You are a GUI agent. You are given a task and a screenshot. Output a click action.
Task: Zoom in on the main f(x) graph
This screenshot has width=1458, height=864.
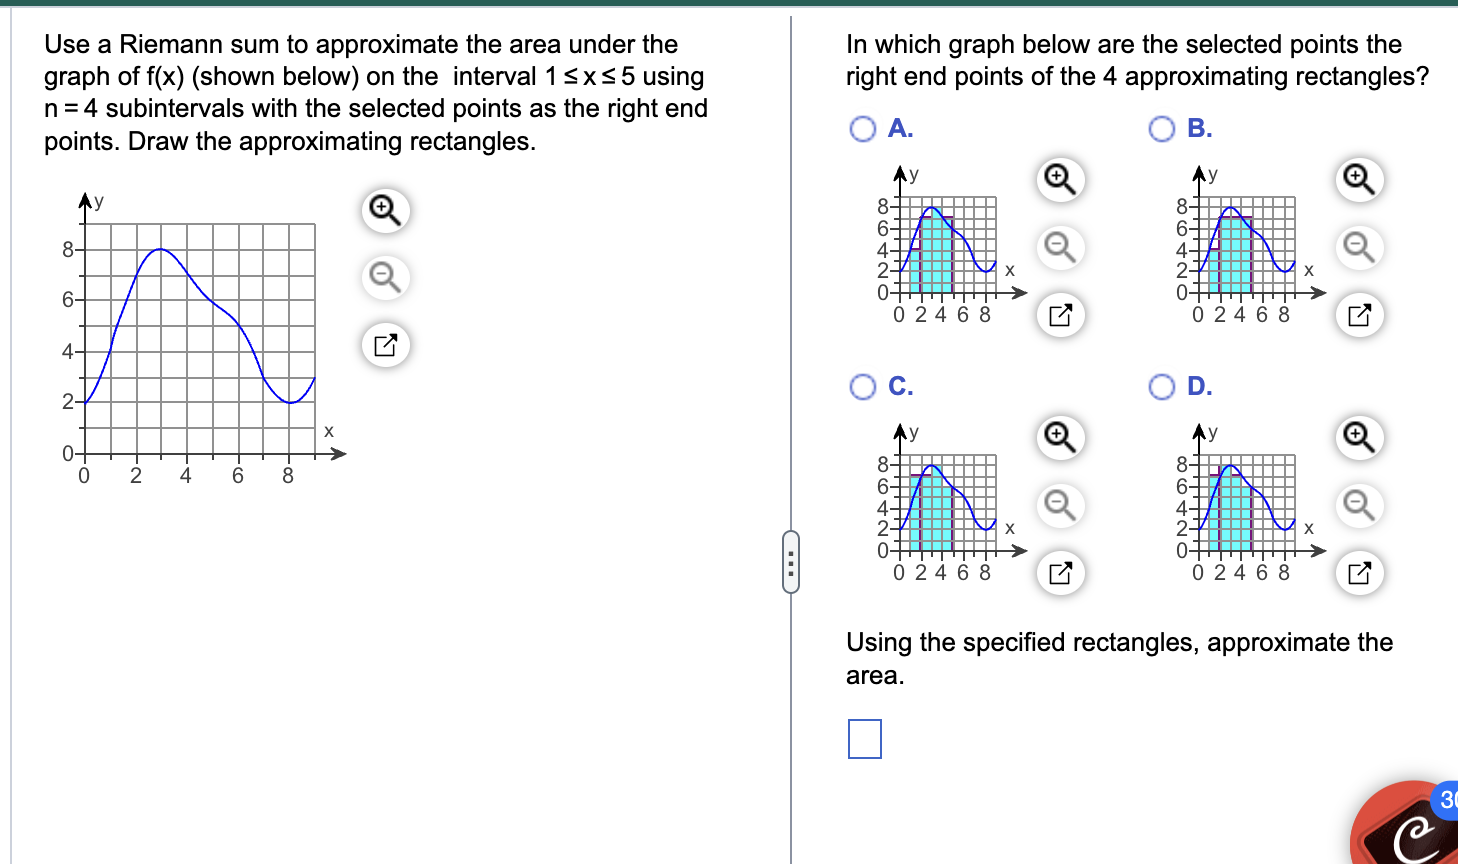tap(384, 211)
